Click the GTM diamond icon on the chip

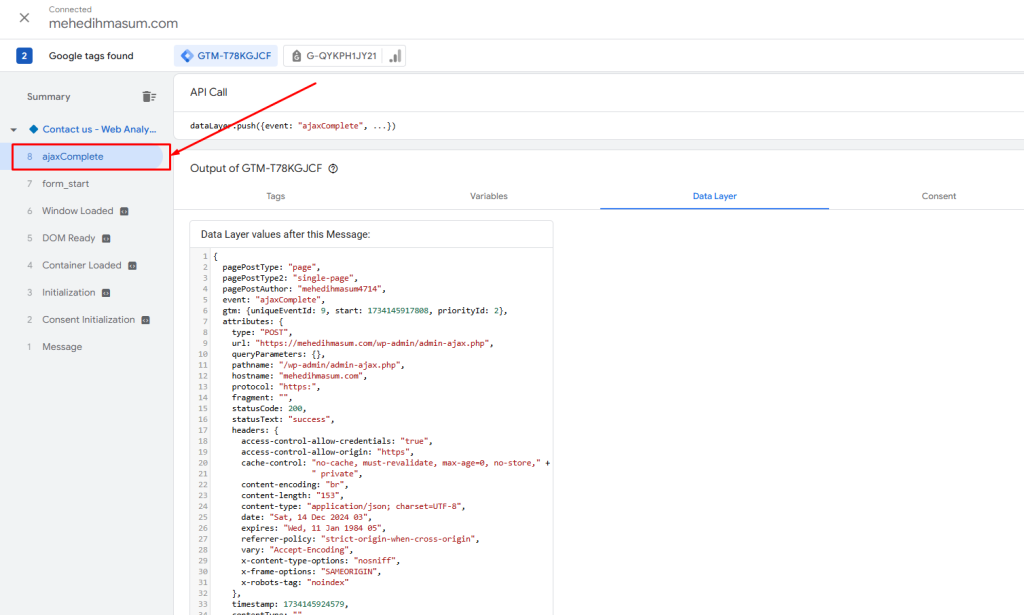(x=187, y=56)
